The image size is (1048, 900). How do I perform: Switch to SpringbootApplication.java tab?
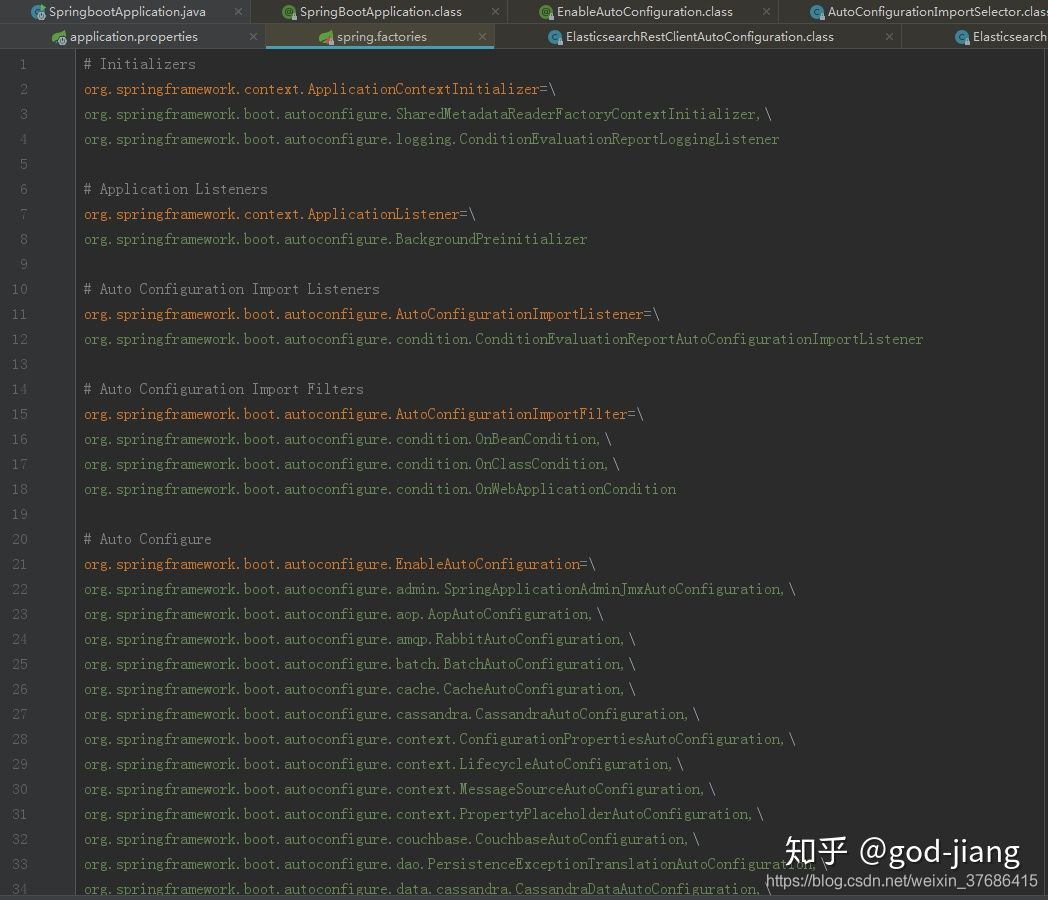127,11
